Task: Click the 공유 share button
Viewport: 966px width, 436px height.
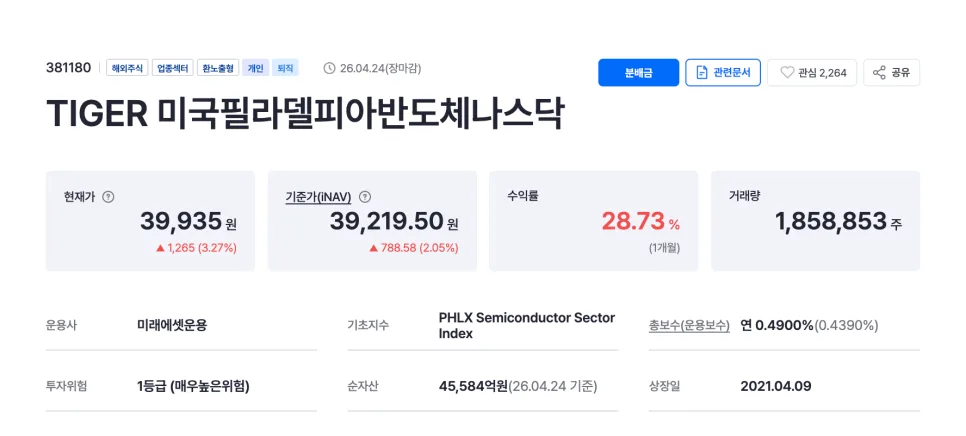Action: 891,73
